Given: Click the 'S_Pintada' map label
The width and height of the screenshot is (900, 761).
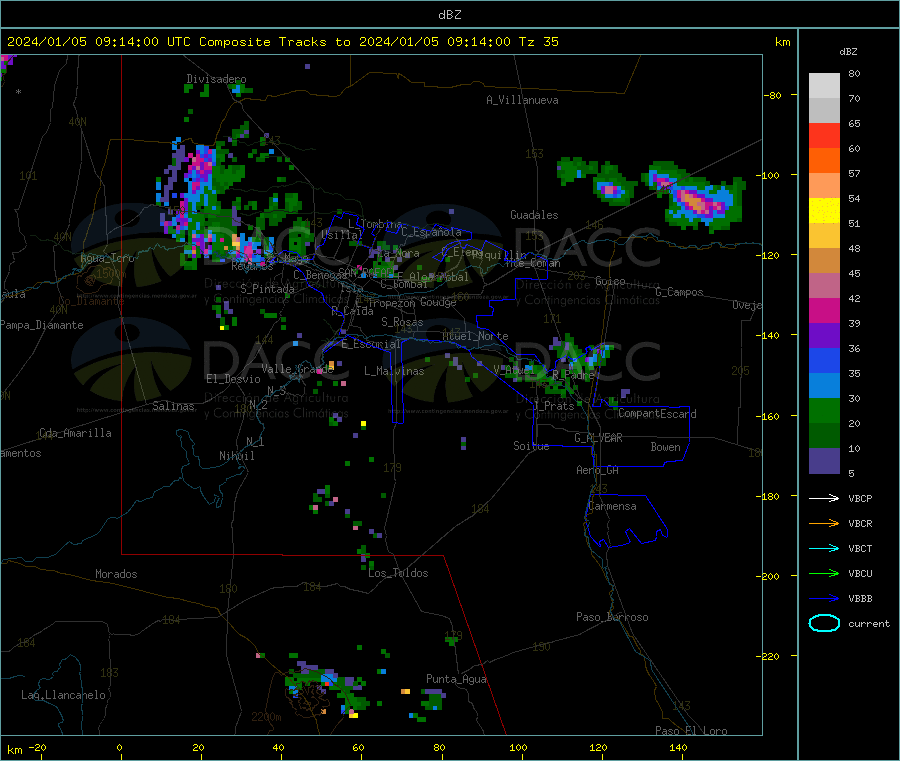Looking at the screenshot, I should click(x=267, y=289).
